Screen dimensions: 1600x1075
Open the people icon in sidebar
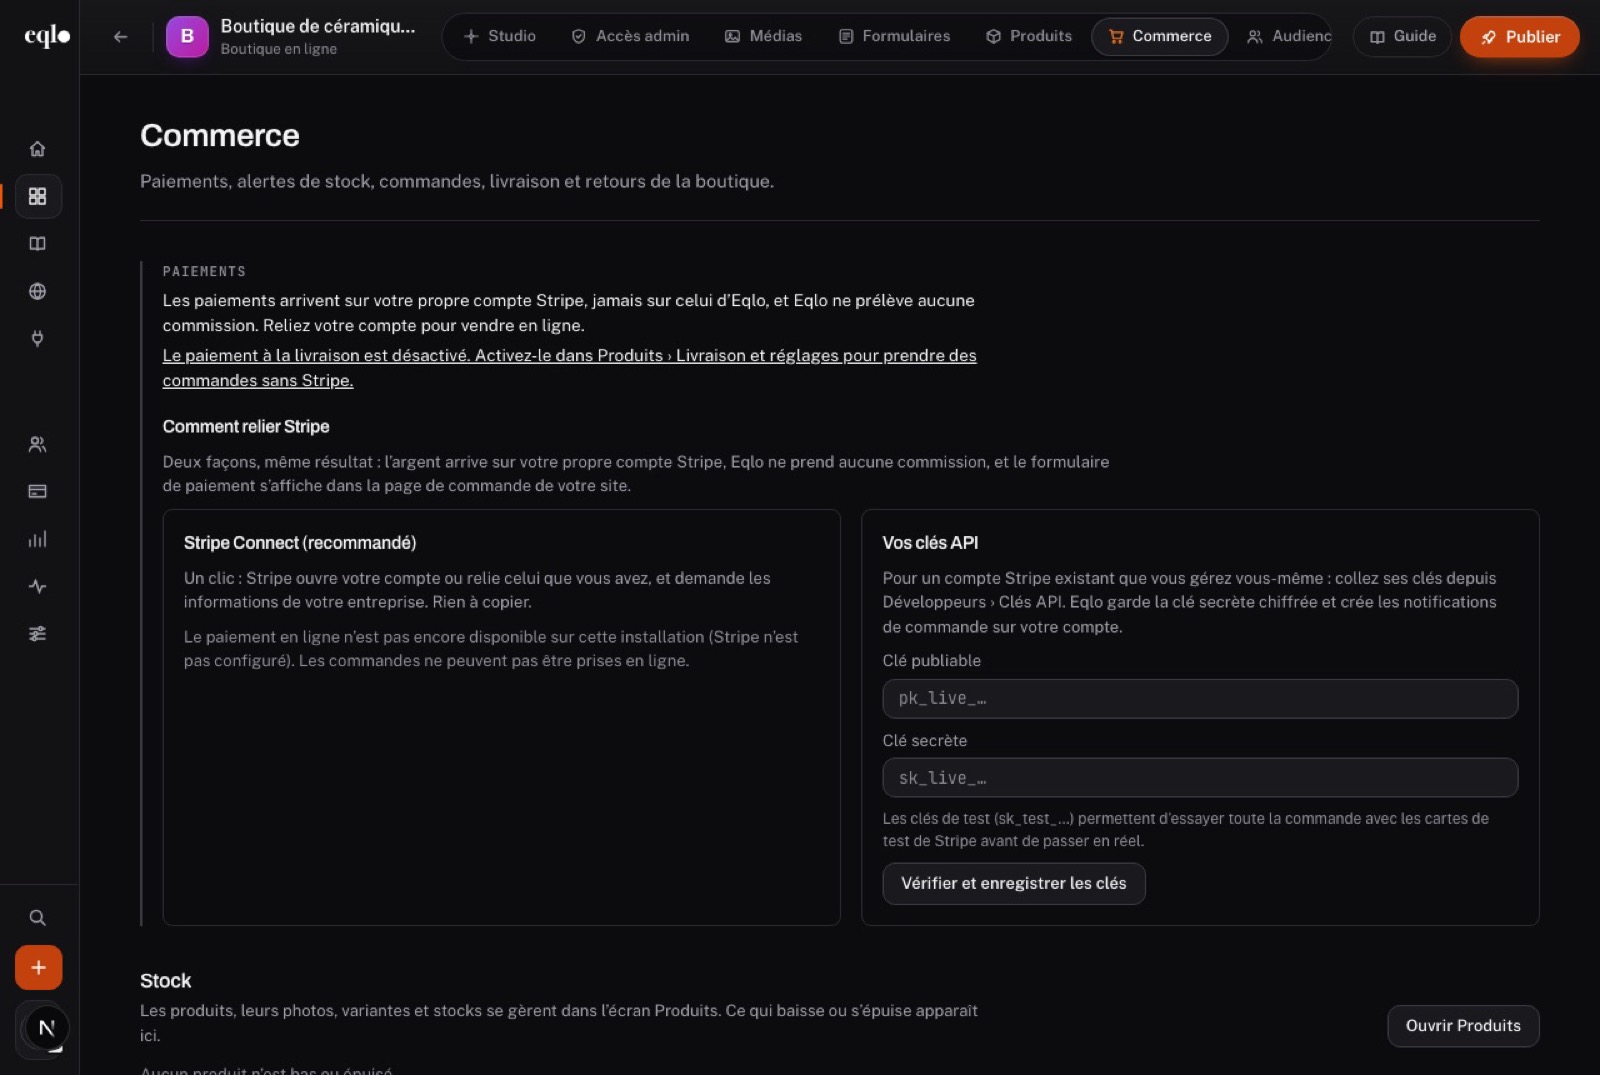coord(38,444)
